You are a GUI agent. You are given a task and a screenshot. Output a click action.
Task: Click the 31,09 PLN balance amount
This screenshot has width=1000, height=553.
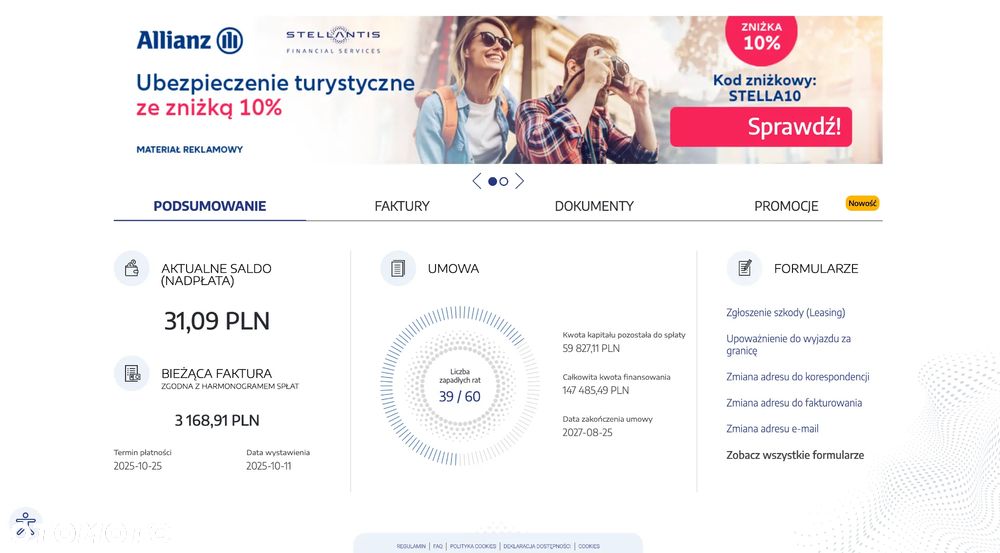tap(217, 321)
